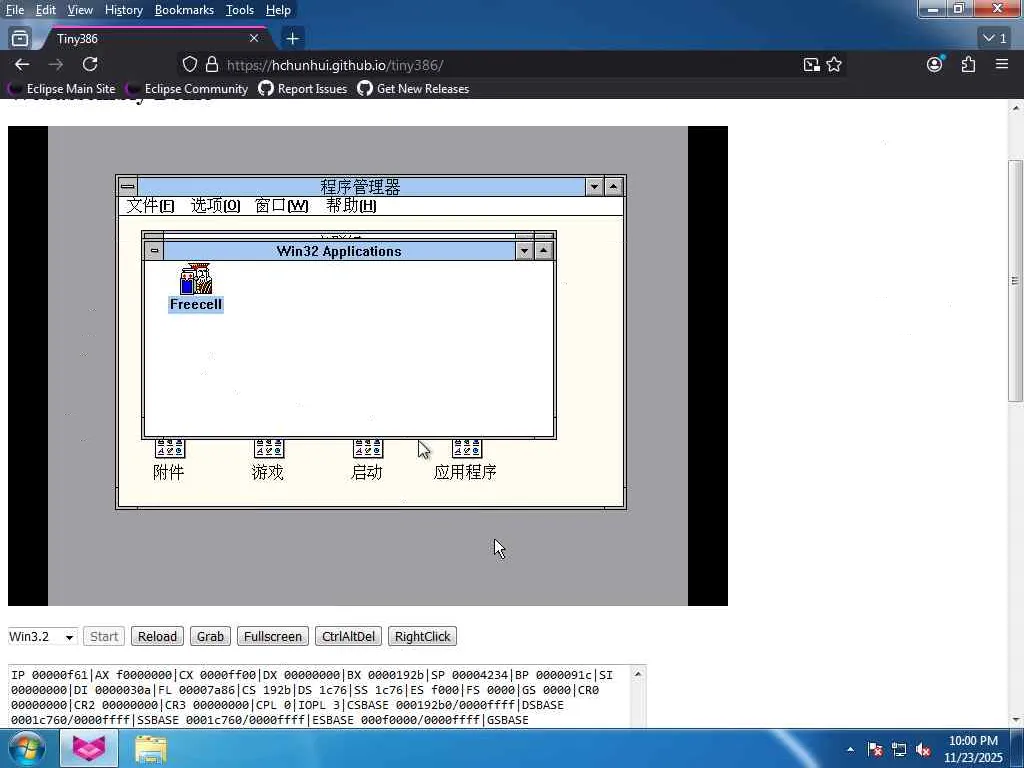Expand the list all tabs dropdown

995,39
